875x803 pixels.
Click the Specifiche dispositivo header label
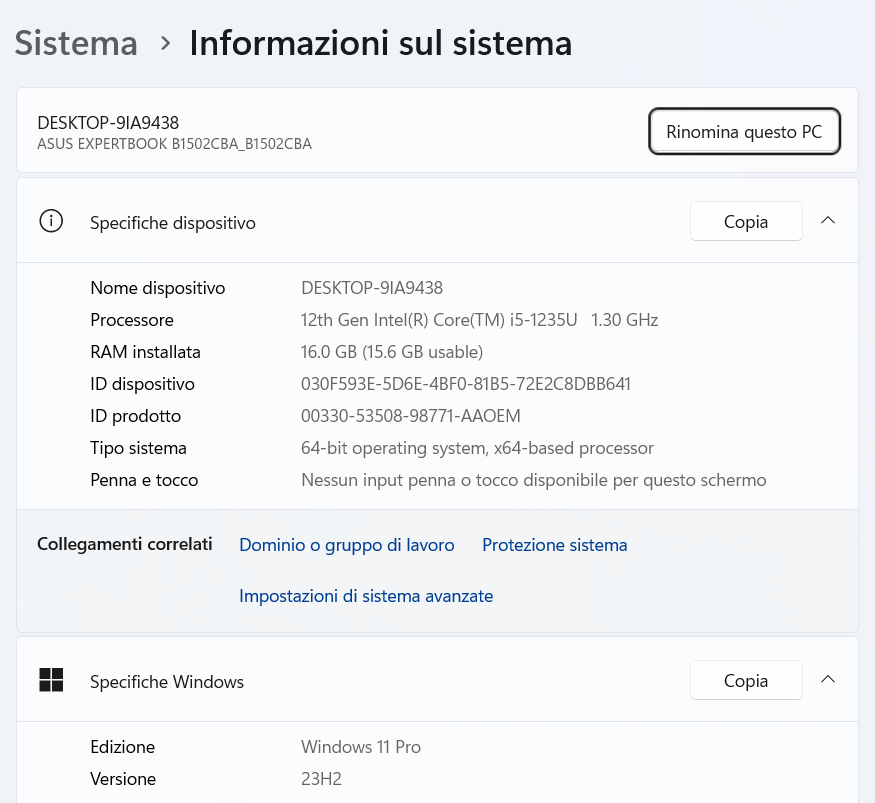click(x=173, y=223)
